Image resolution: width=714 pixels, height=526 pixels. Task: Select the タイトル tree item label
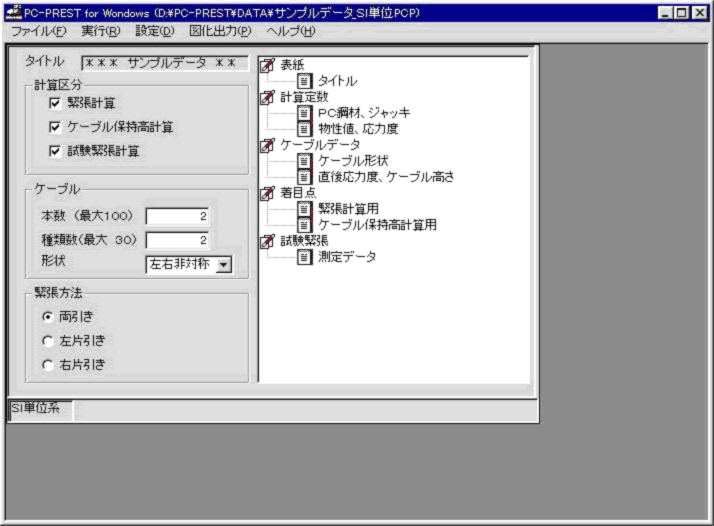click(x=337, y=81)
